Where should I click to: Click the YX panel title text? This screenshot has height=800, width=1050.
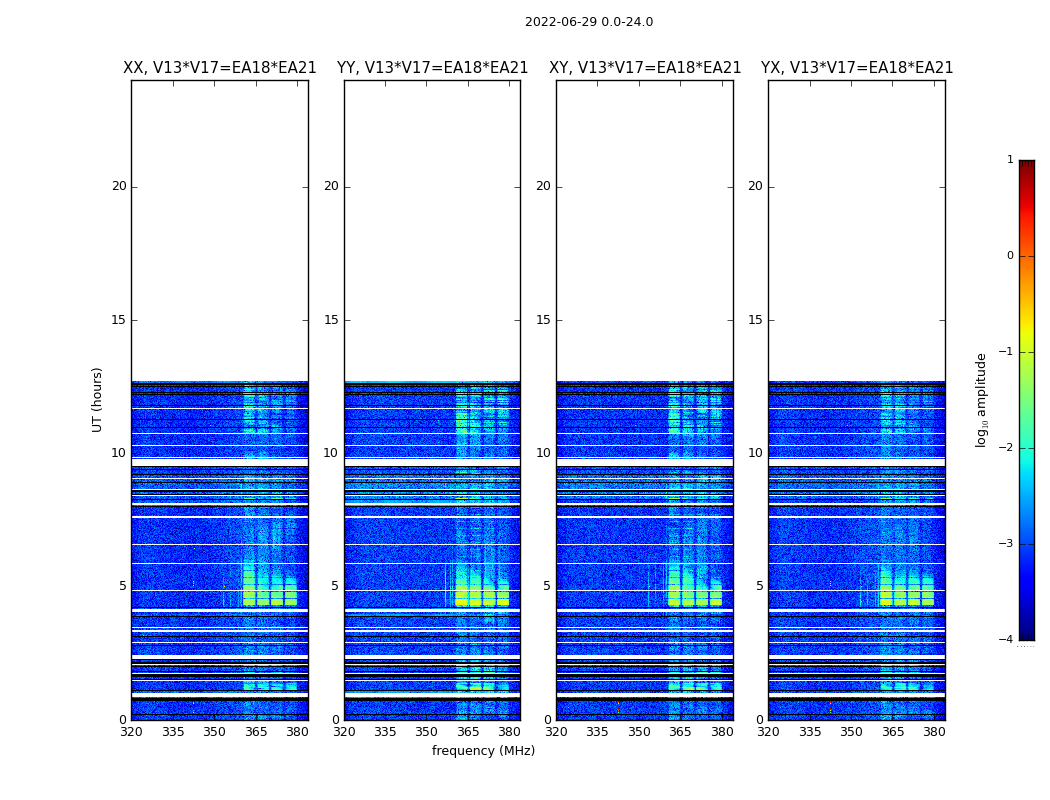click(x=857, y=68)
